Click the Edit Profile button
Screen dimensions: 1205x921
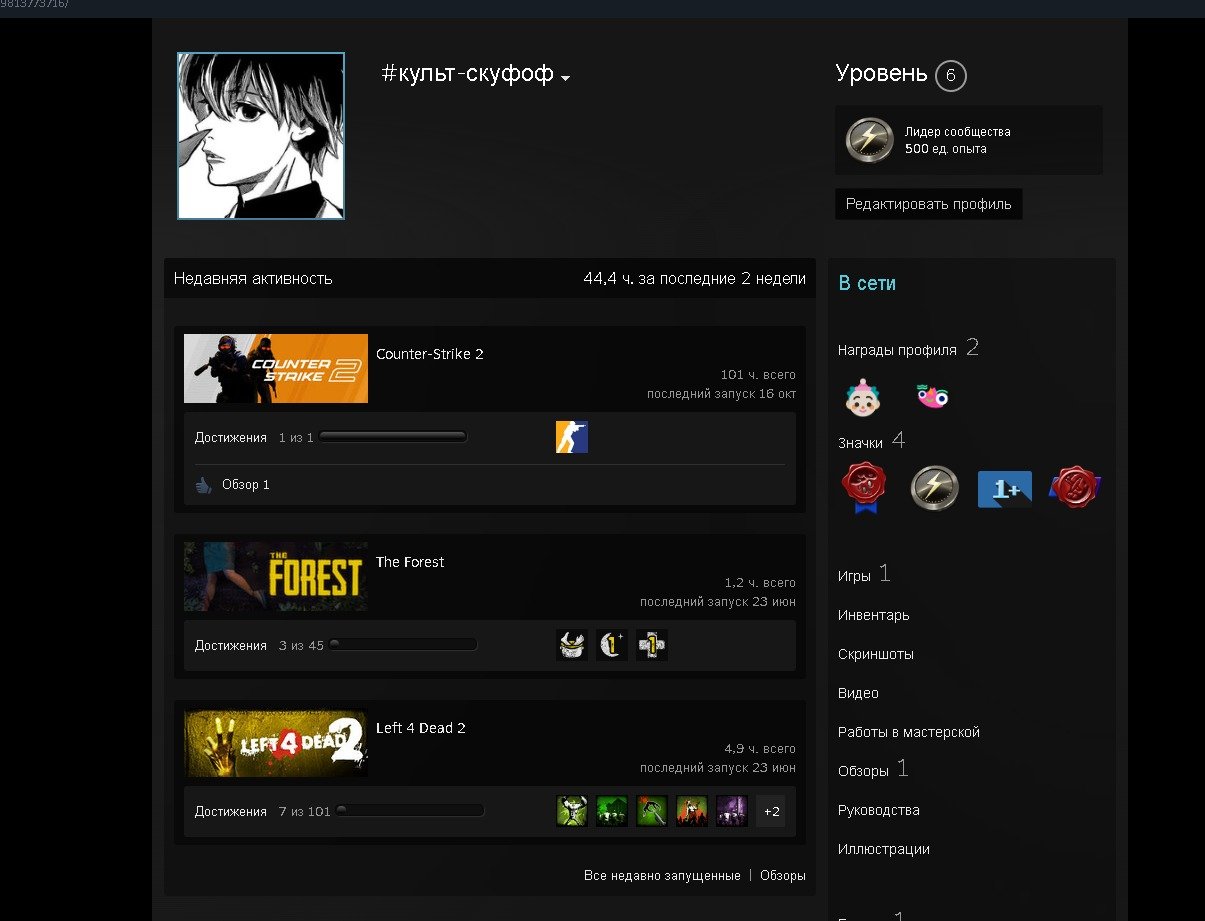[928, 204]
